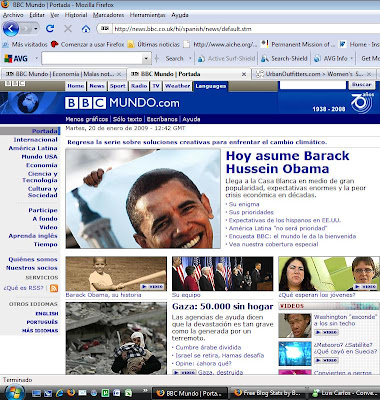Click the Stop loading X icon
The height and width of the screenshot is (400, 380).
click(x=68, y=29)
